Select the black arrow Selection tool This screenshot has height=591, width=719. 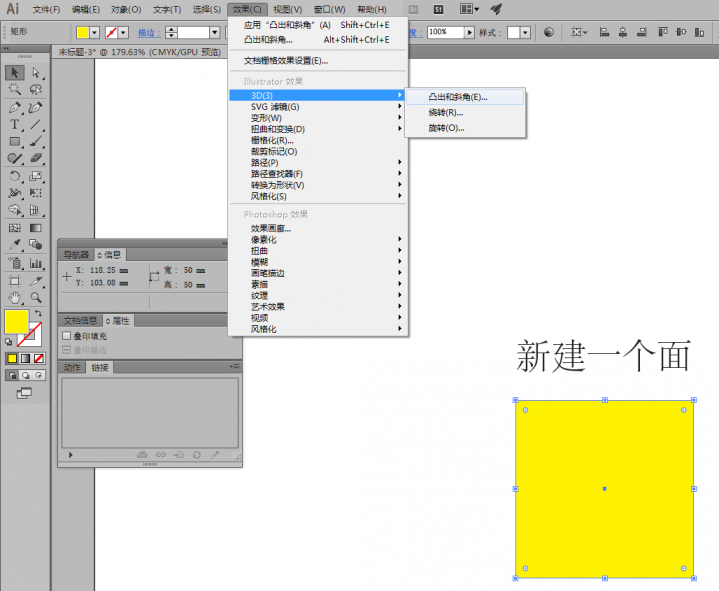click(15, 73)
